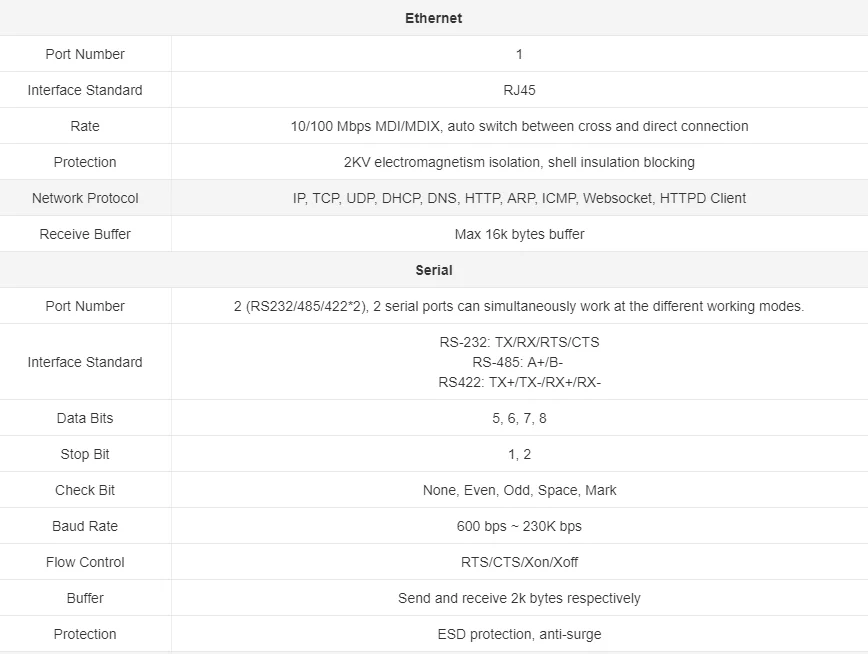Click the IP, TCP, UDP protocol list
Screen dimensions: 868x654
click(519, 198)
